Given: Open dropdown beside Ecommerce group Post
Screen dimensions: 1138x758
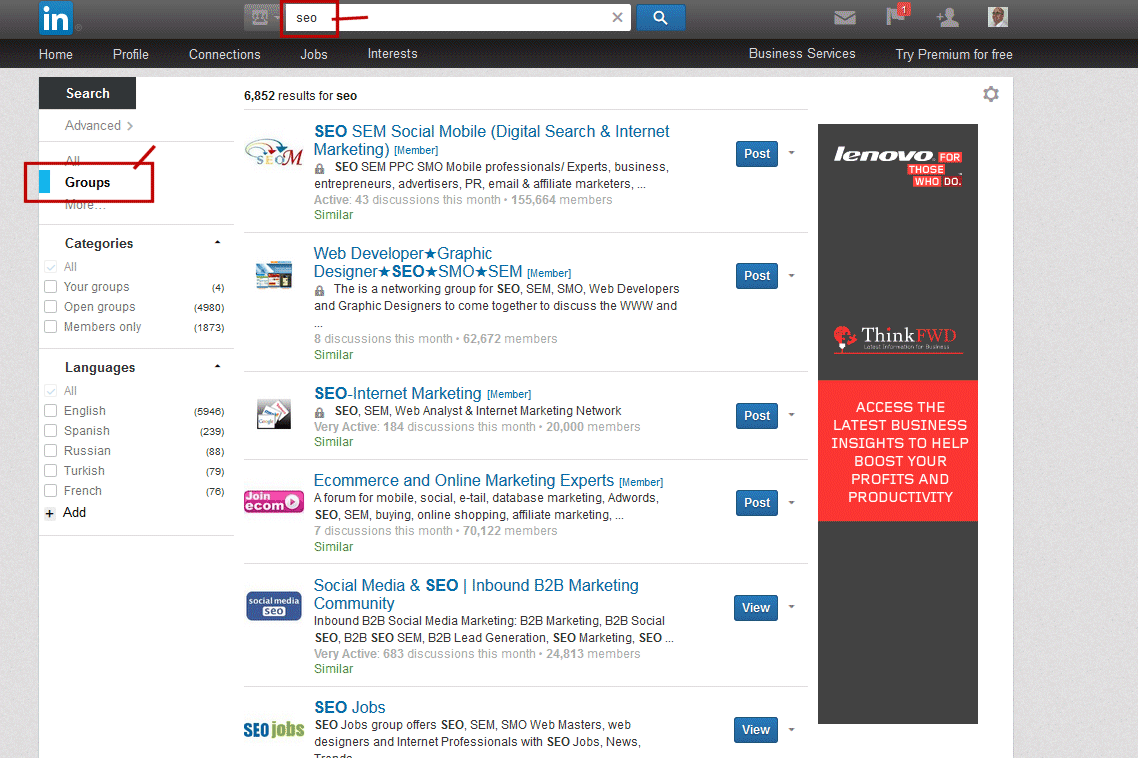Looking at the screenshot, I should click(792, 502).
